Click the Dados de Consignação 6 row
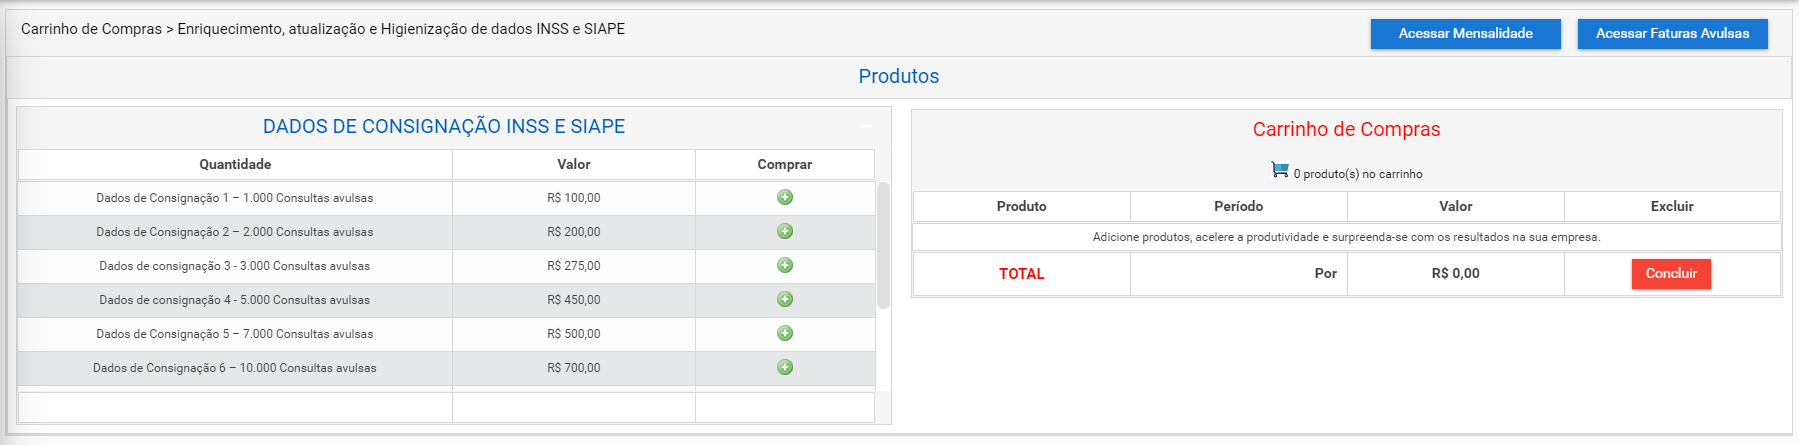This screenshot has height=445, width=1799. (446, 368)
